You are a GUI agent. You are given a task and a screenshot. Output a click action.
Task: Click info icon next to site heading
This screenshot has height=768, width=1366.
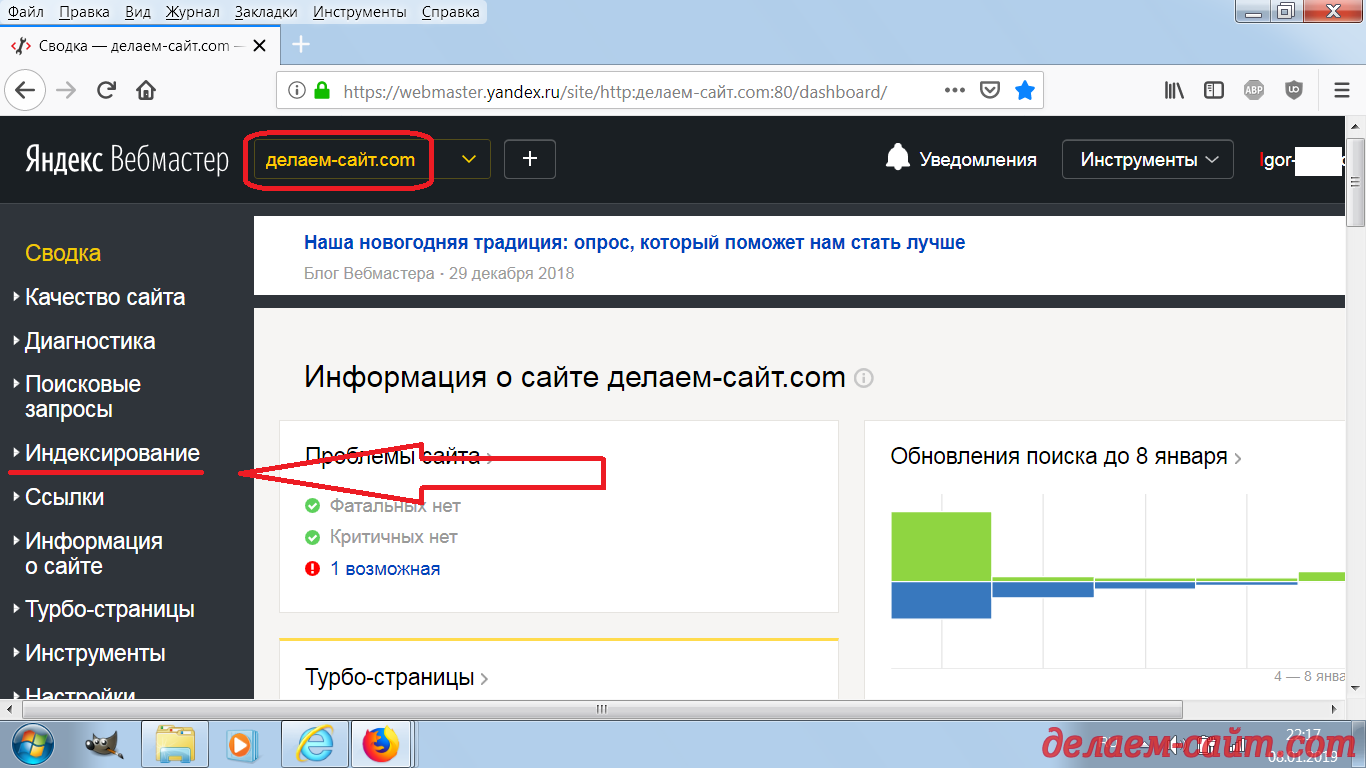[864, 379]
